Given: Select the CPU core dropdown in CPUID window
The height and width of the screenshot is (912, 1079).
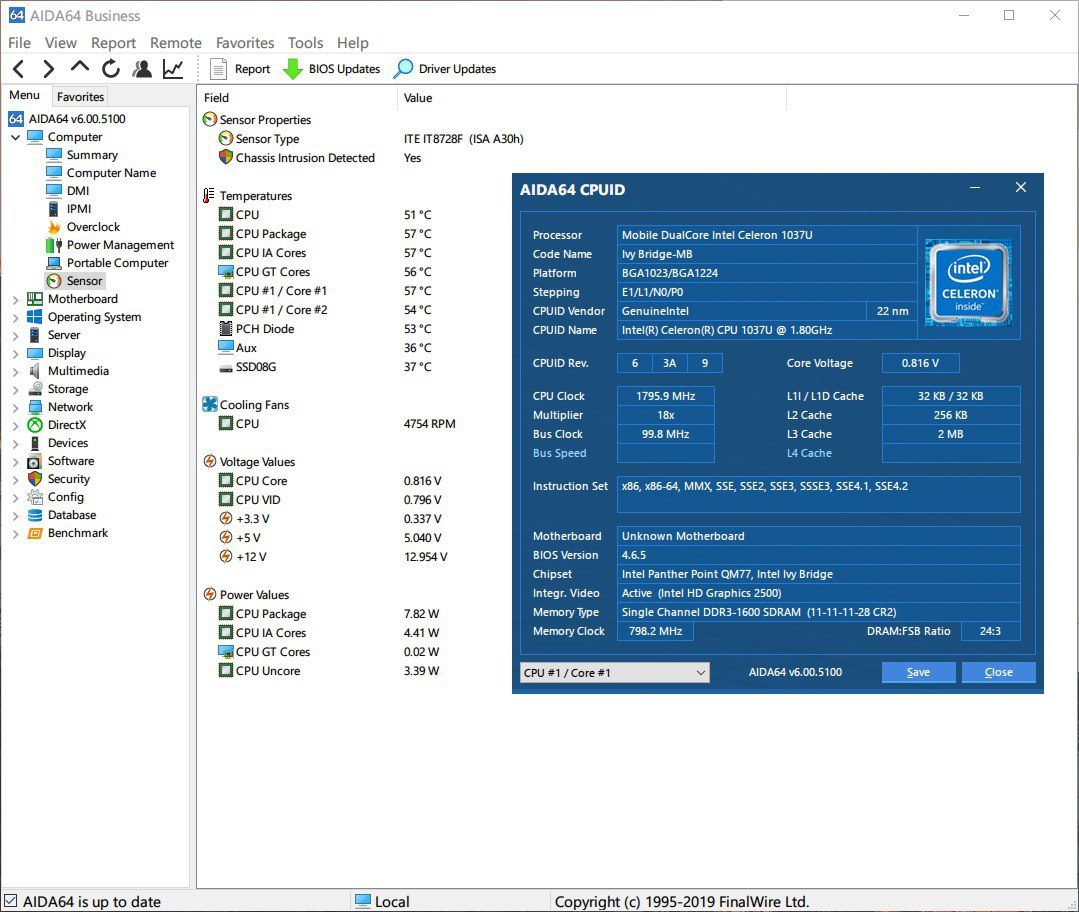Looking at the screenshot, I should pos(615,672).
